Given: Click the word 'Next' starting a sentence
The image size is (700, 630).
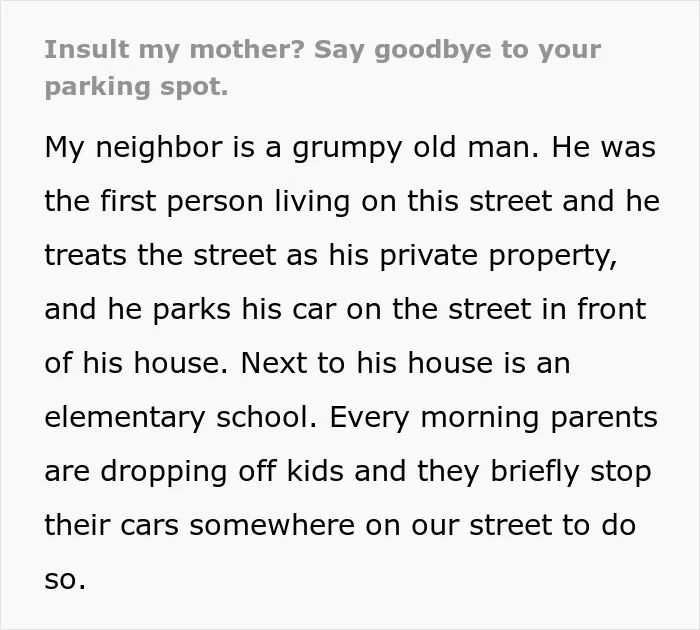Looking at the screenshot, I should point(274,363).
